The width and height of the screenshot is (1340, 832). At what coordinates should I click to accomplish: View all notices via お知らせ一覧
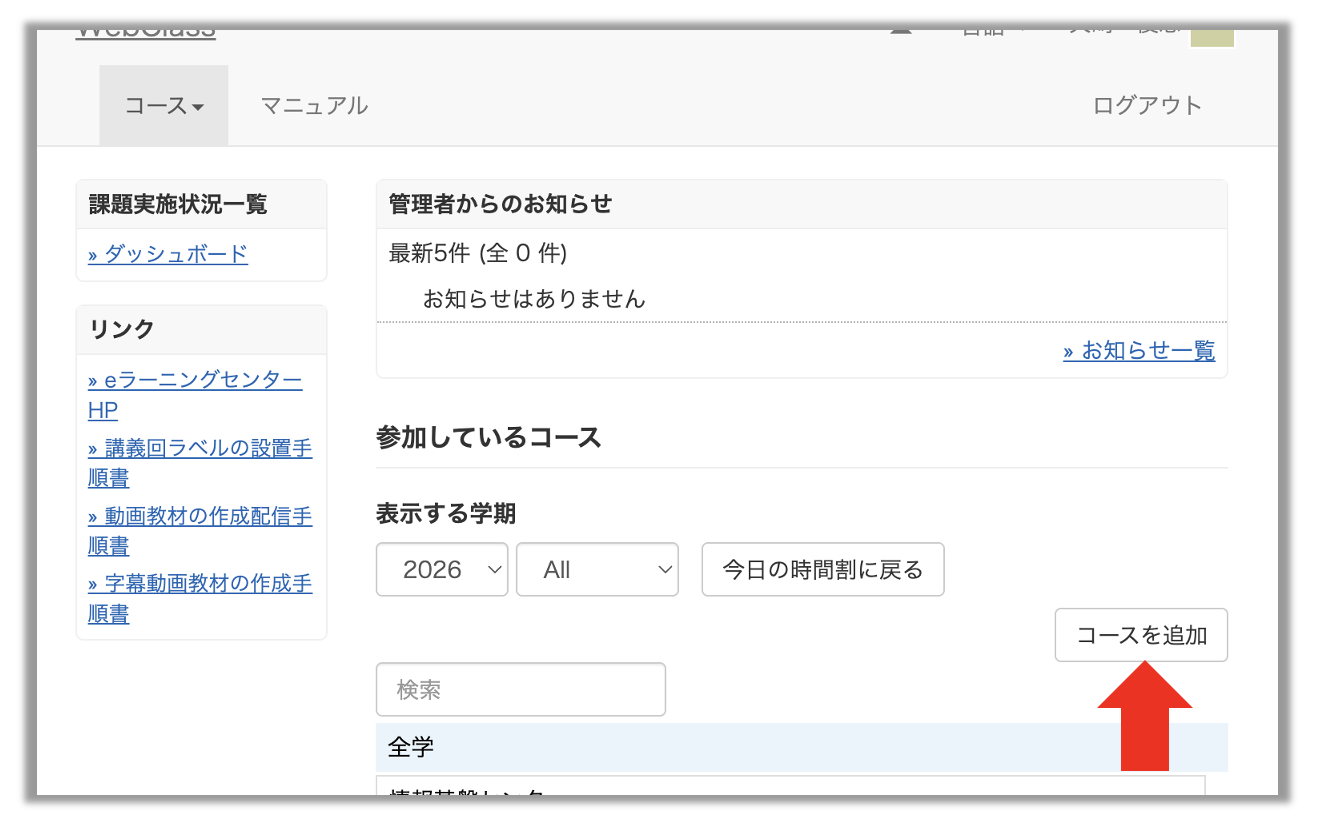[1139, 351]
